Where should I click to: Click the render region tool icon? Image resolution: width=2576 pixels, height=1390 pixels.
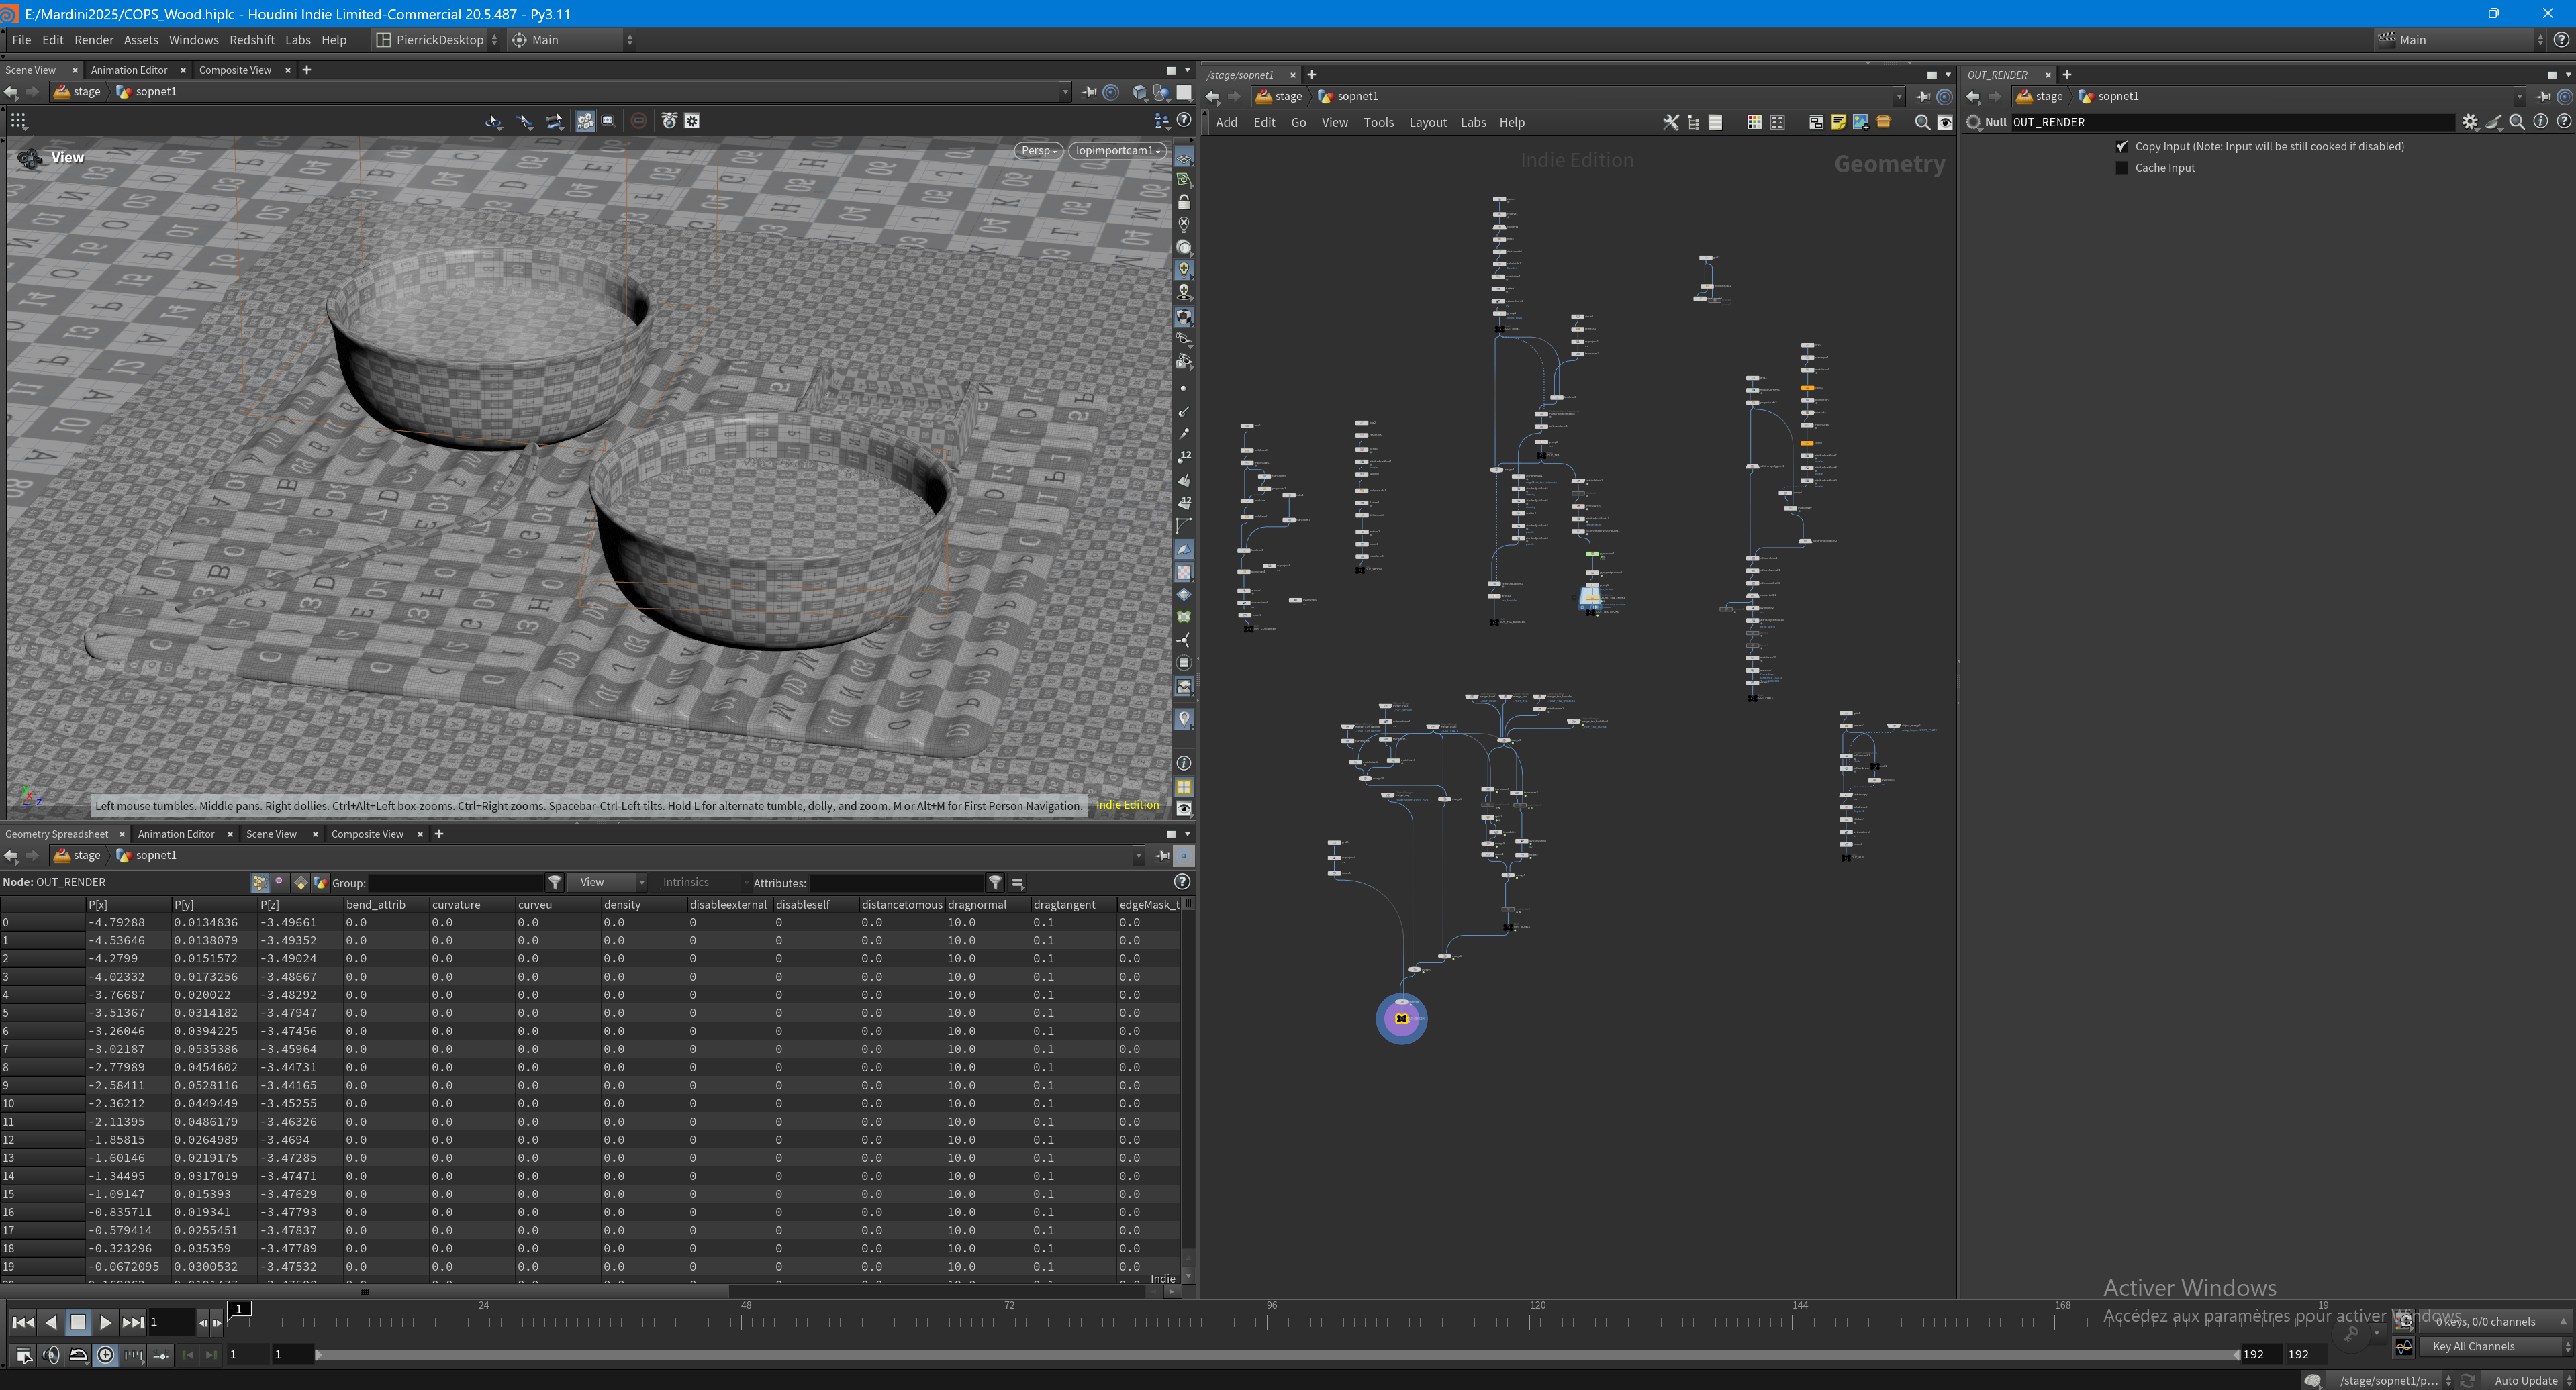click(608, 121)
